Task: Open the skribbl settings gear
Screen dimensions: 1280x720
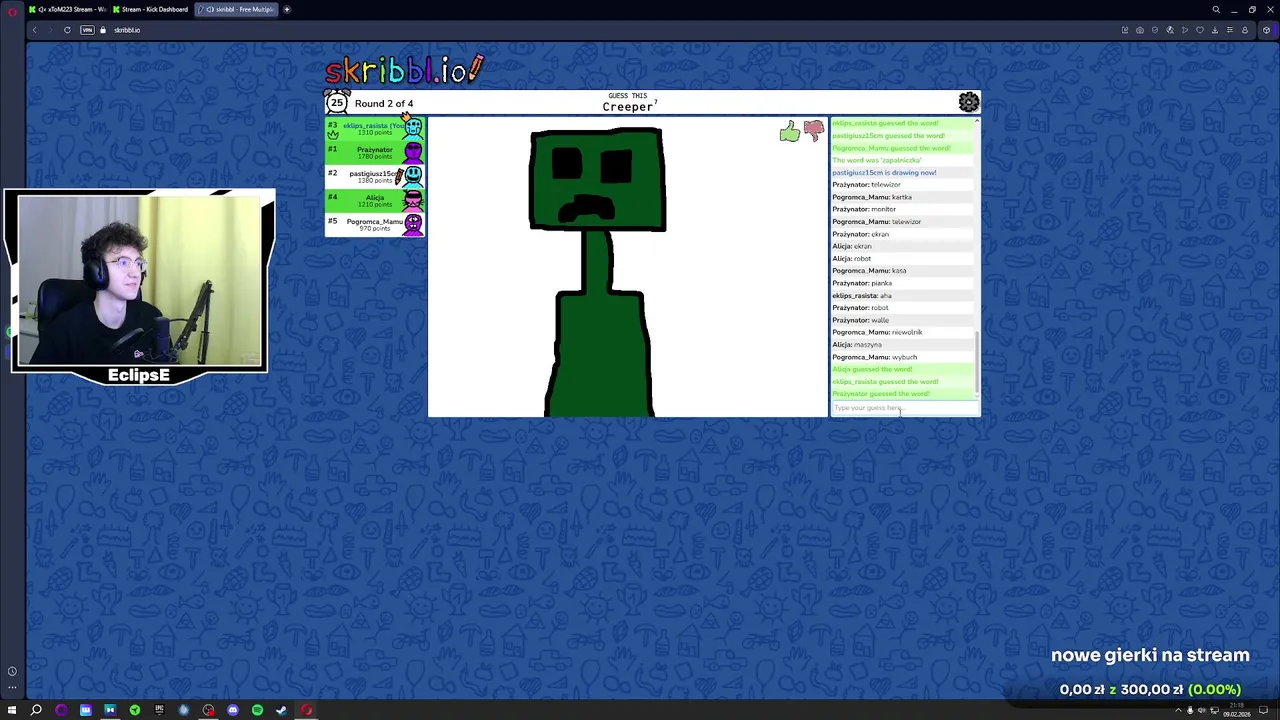Action: (x=968, y=102)
